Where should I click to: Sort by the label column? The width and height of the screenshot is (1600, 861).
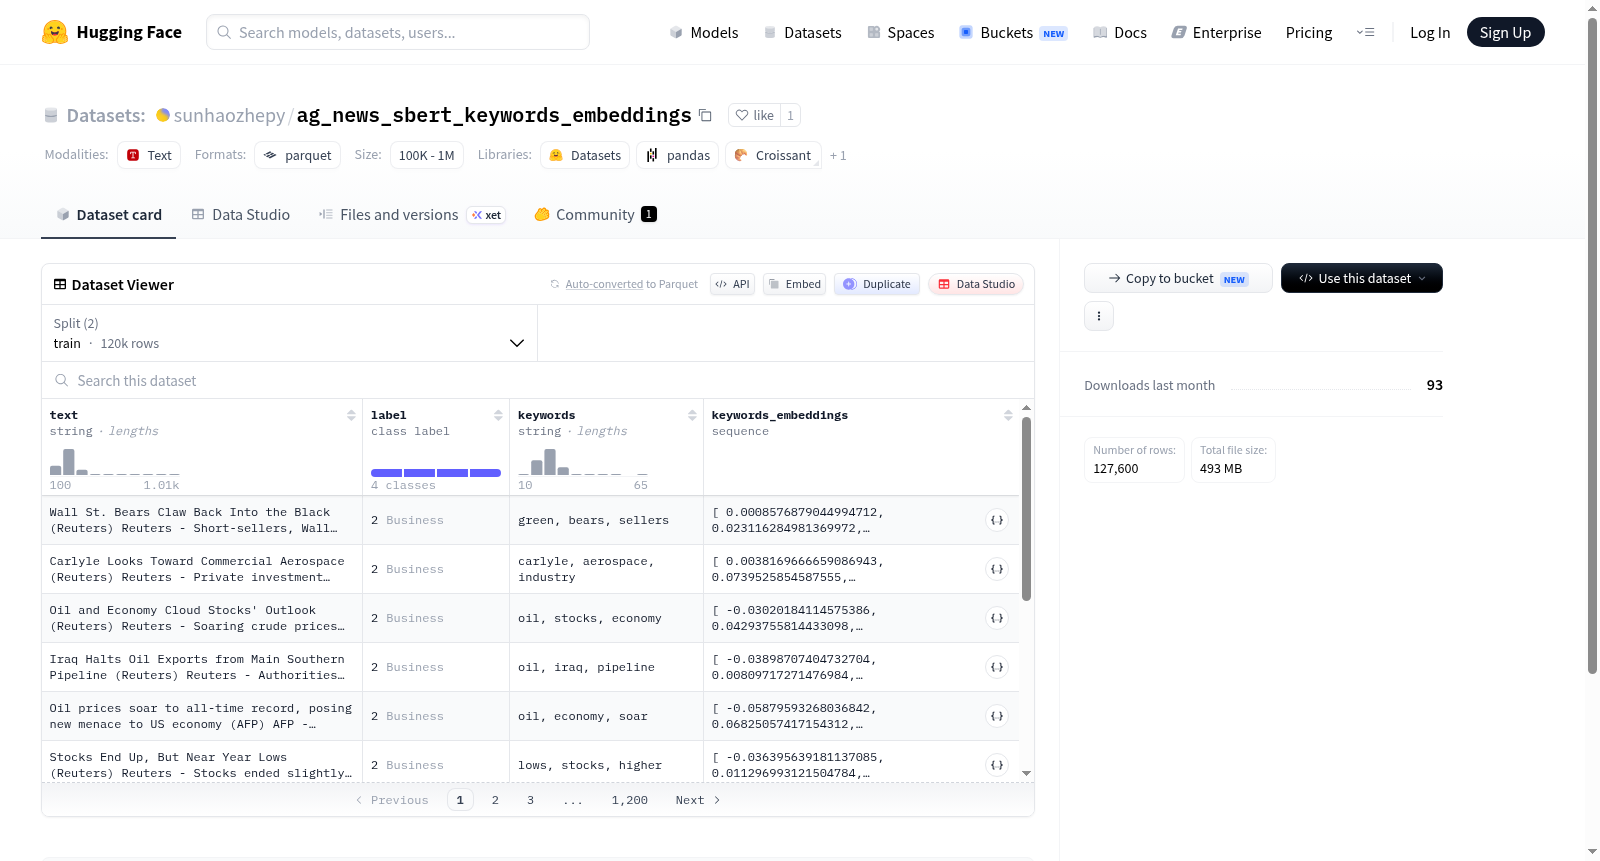[x=498, y=415]
